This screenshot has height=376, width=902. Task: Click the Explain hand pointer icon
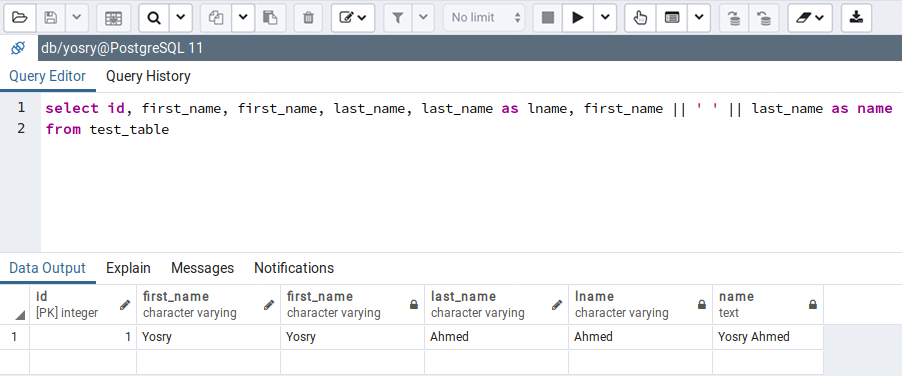tap(640, 18)
